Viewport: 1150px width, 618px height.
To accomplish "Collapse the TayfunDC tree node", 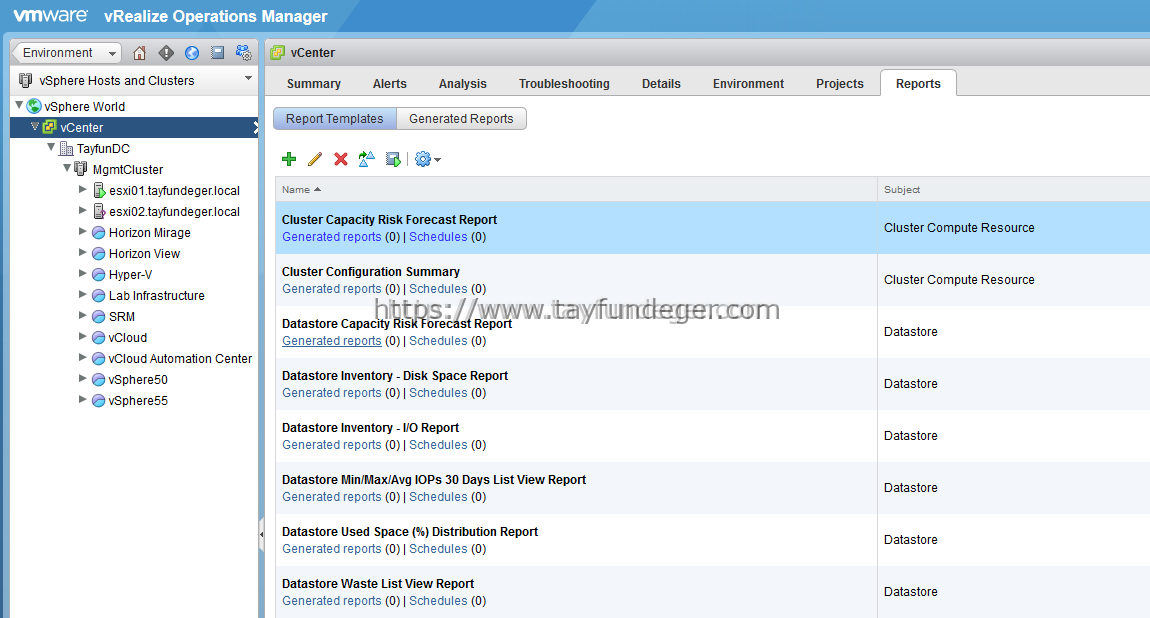I will tap(51, 147).
